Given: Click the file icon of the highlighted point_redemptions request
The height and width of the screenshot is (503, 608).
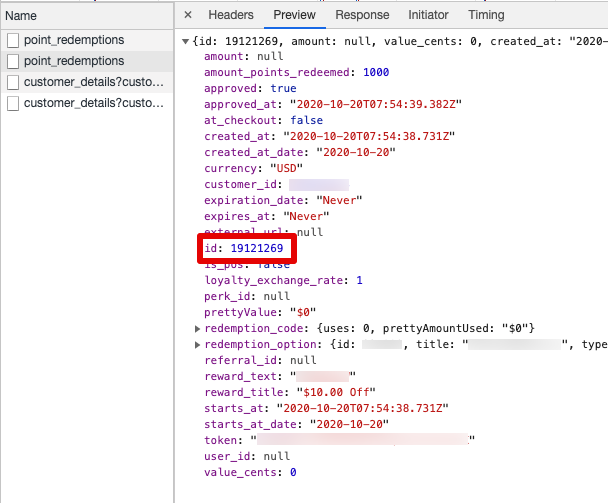Looking at the screenshot, I should click(x=13, y=61).
